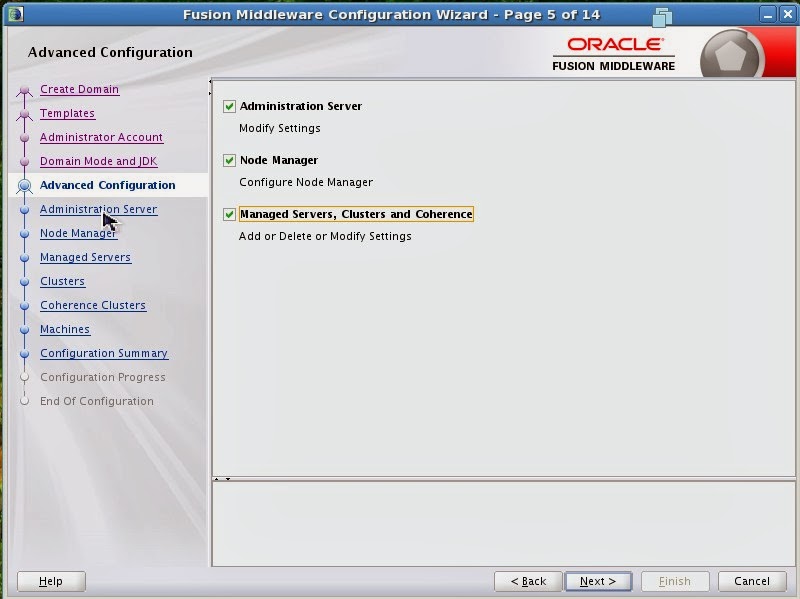Open Administration Server step link
Viewport: 800px width, 599px height.
(98, 209)
